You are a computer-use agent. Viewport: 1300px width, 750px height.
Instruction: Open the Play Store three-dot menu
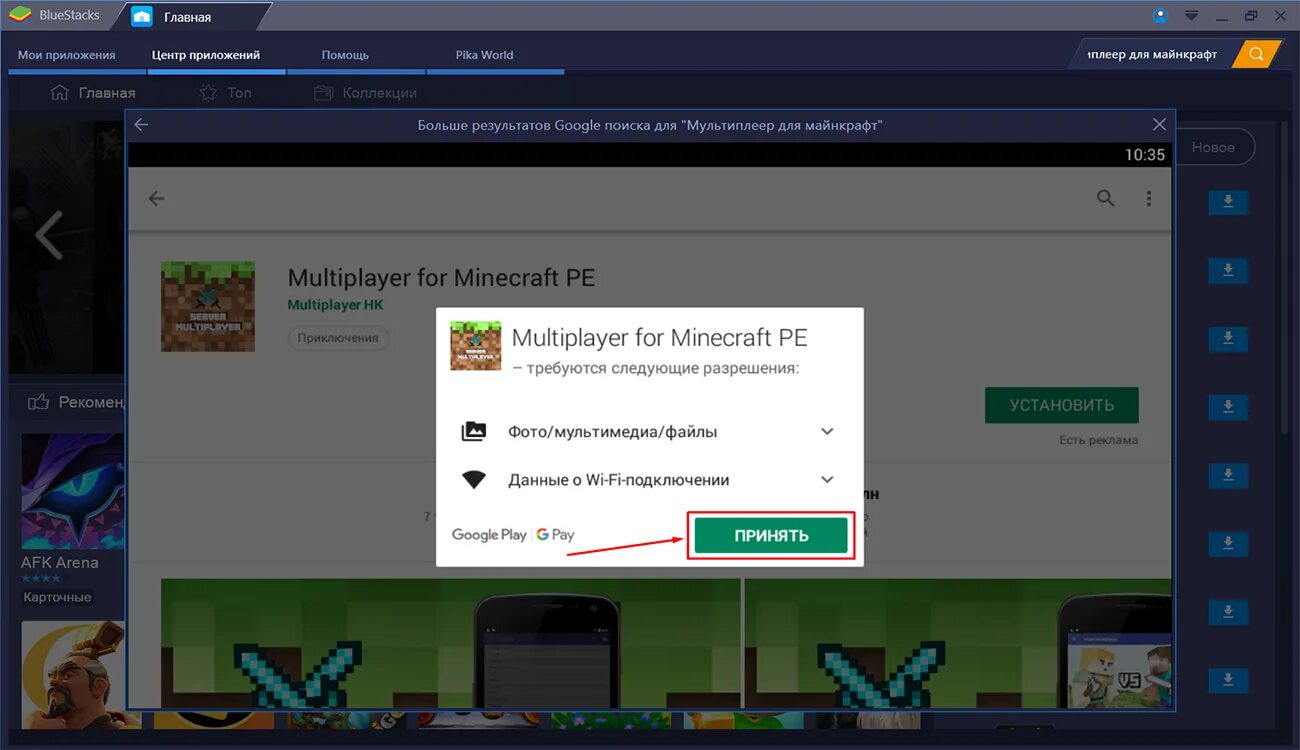(x=1149, y=198)
